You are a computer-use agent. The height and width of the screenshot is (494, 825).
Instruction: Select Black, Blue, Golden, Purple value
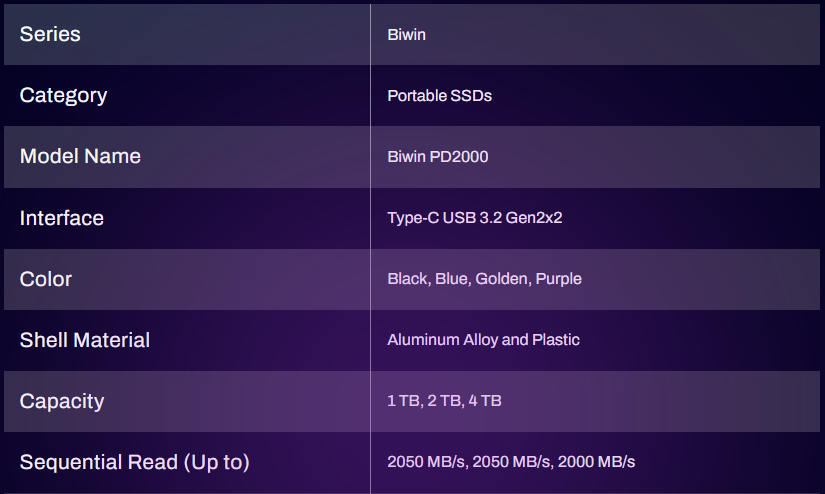[484, 279]
